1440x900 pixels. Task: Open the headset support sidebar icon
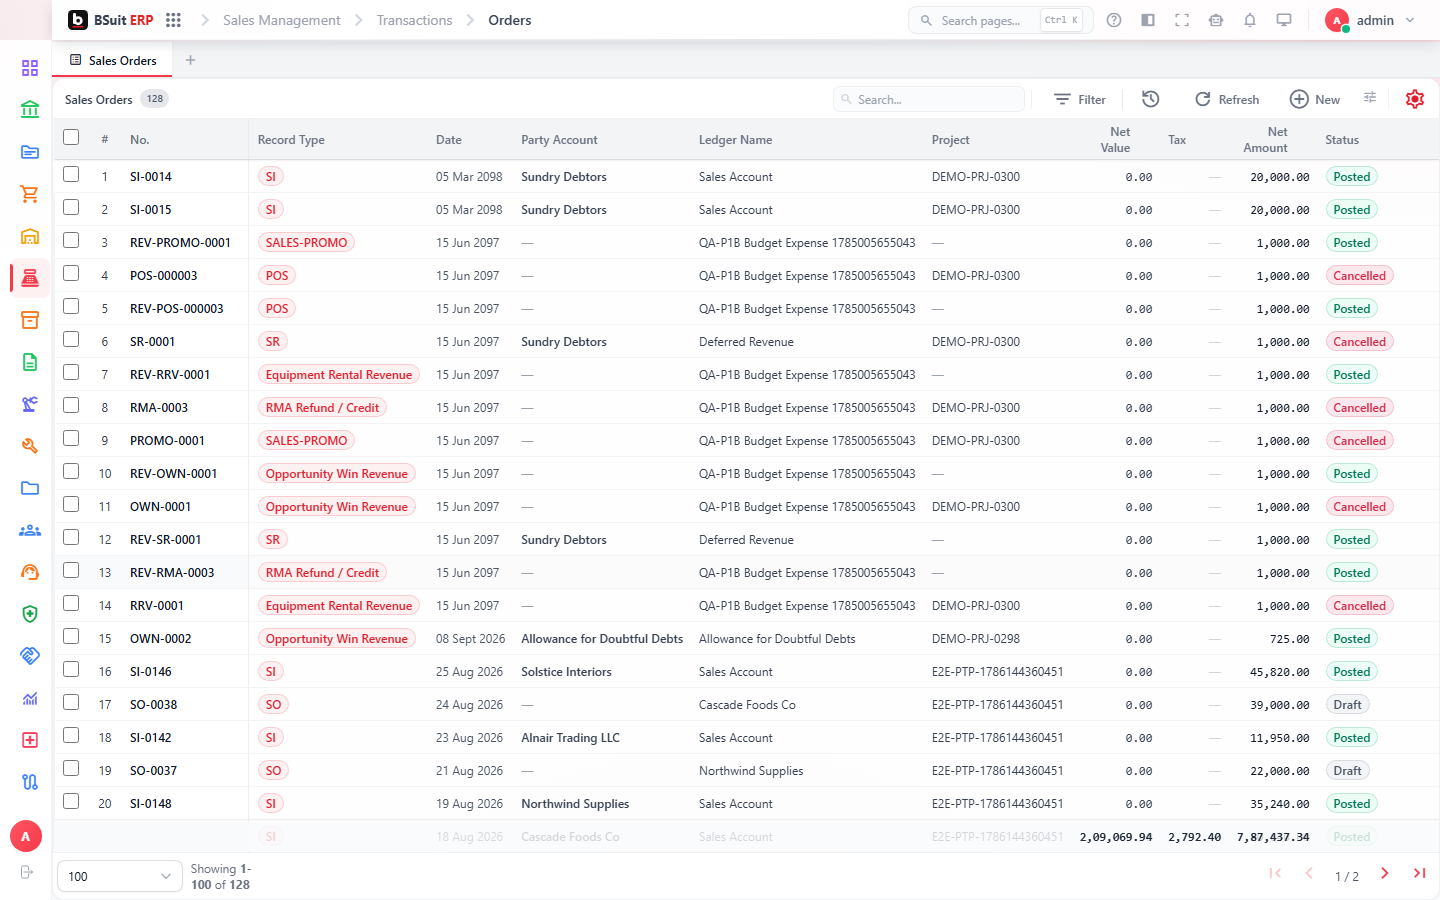point(30,572)
